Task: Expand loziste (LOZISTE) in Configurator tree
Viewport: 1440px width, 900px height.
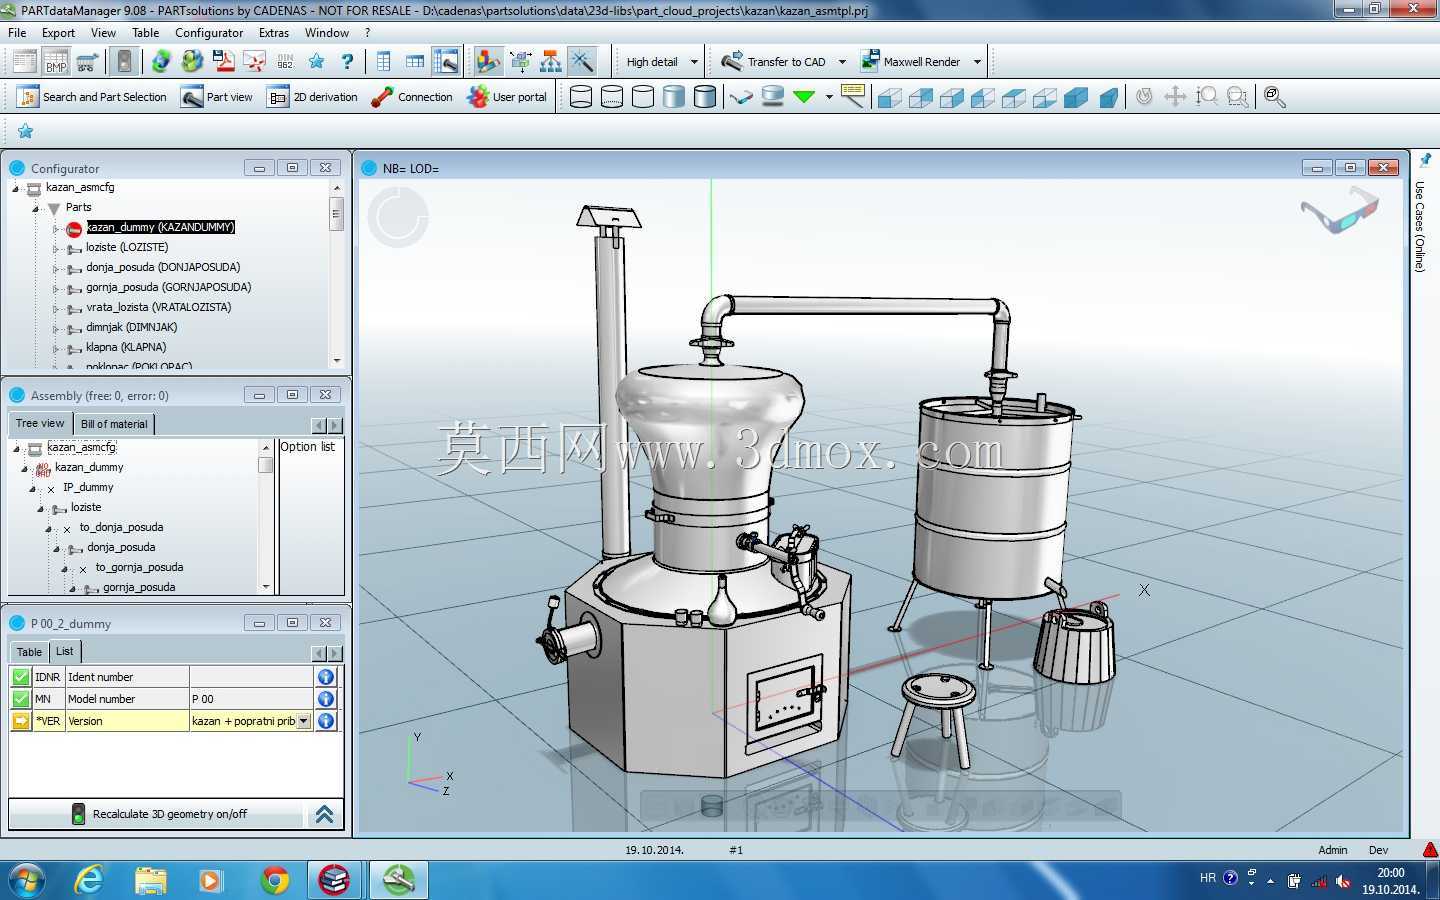Action: [x=56, y=248]
